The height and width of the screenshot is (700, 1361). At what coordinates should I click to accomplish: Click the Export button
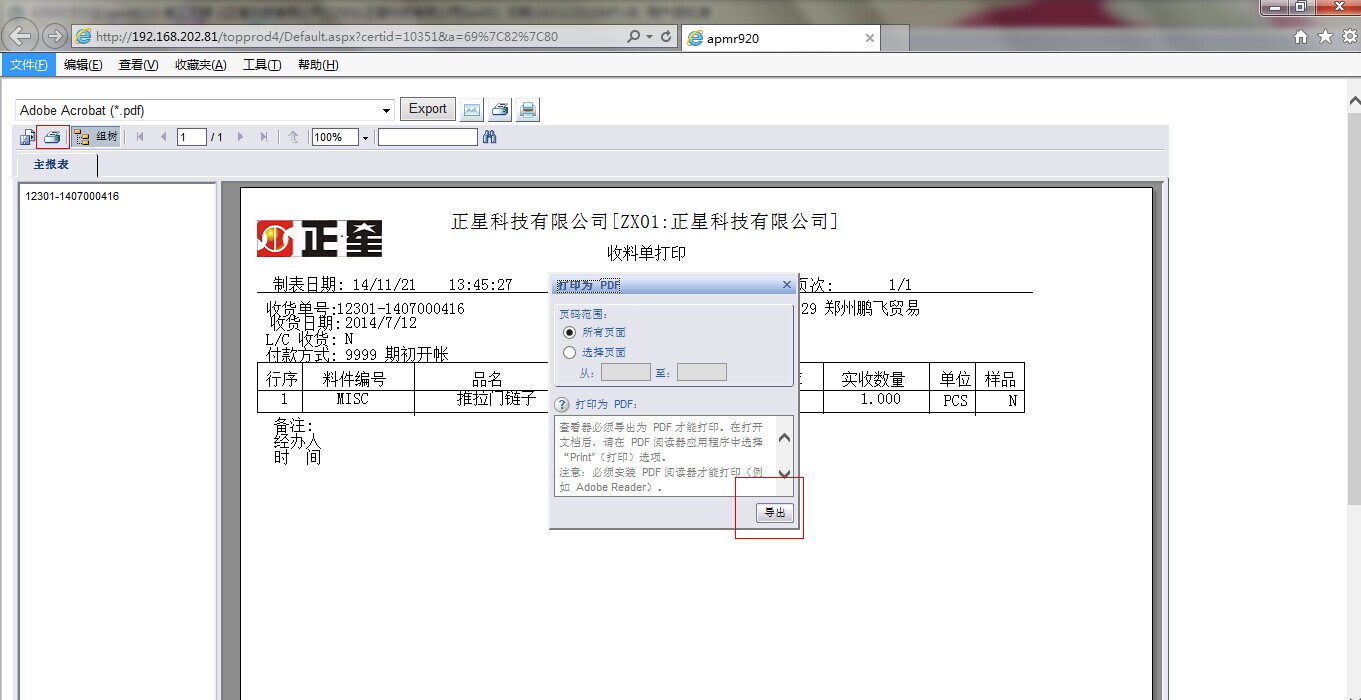(x=427, y=109)
